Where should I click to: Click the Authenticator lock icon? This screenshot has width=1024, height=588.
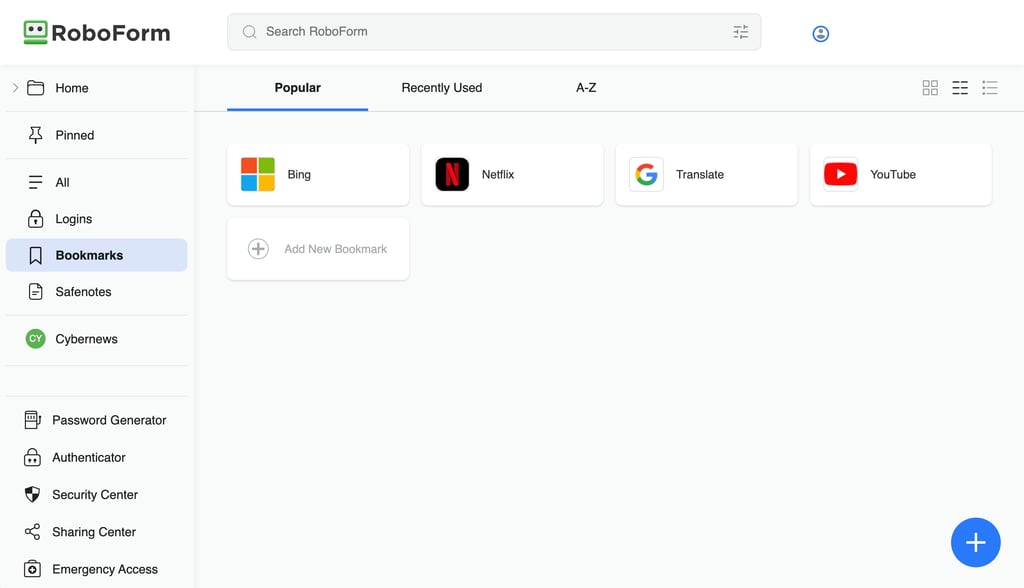33,457
